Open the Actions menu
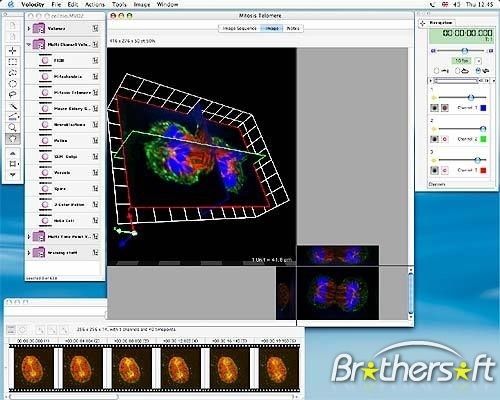 coord(95,4)
